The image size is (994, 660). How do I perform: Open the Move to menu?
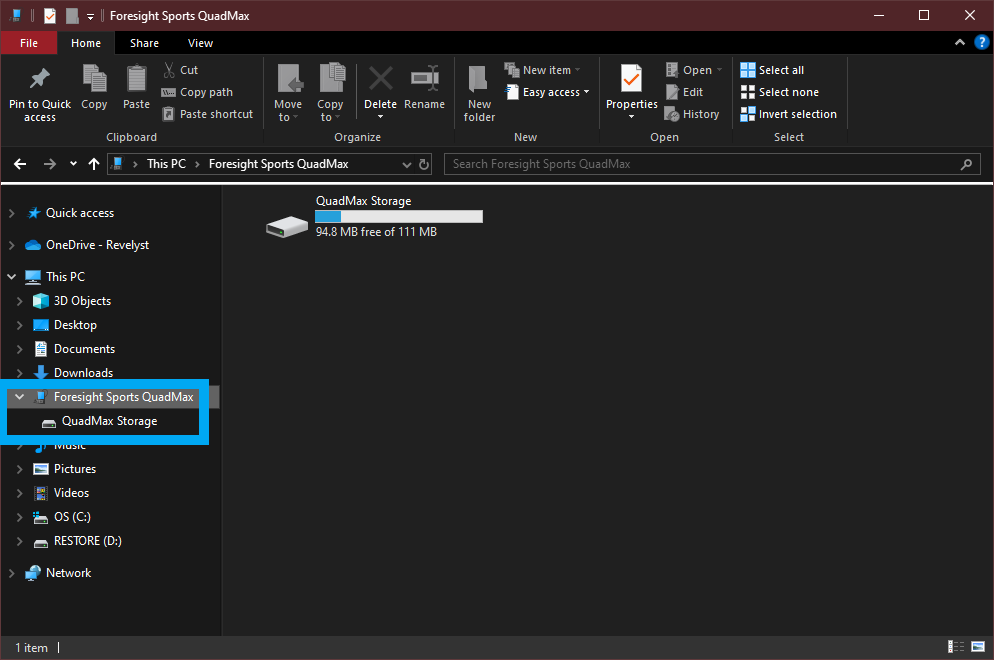click(288, 93)
